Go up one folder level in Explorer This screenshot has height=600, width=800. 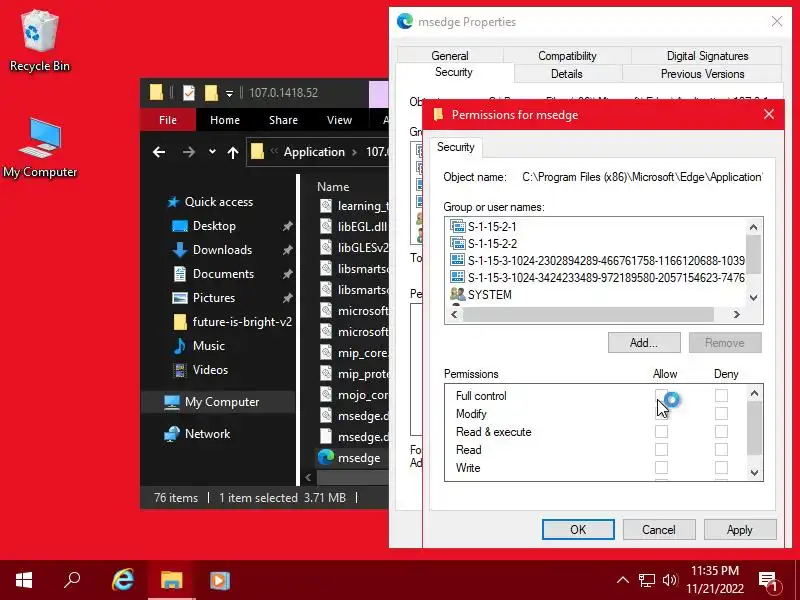click(233, 152)
